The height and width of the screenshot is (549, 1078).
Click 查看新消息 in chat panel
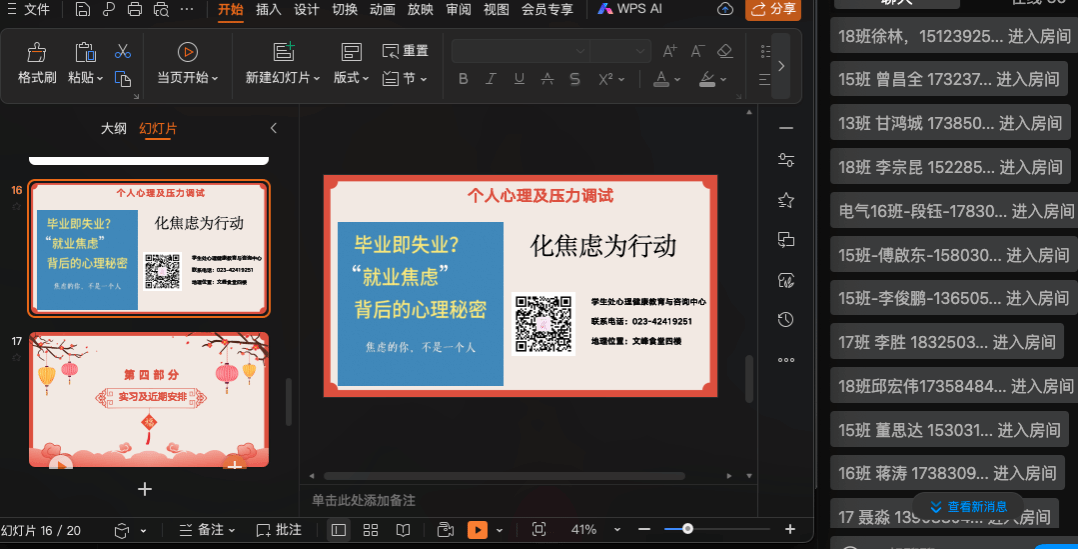tap(968, 507)
